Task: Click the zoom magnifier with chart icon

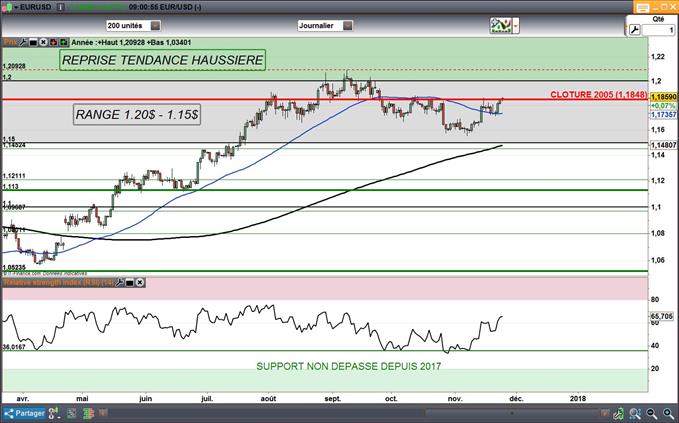Action: click(x=635, y=413)
